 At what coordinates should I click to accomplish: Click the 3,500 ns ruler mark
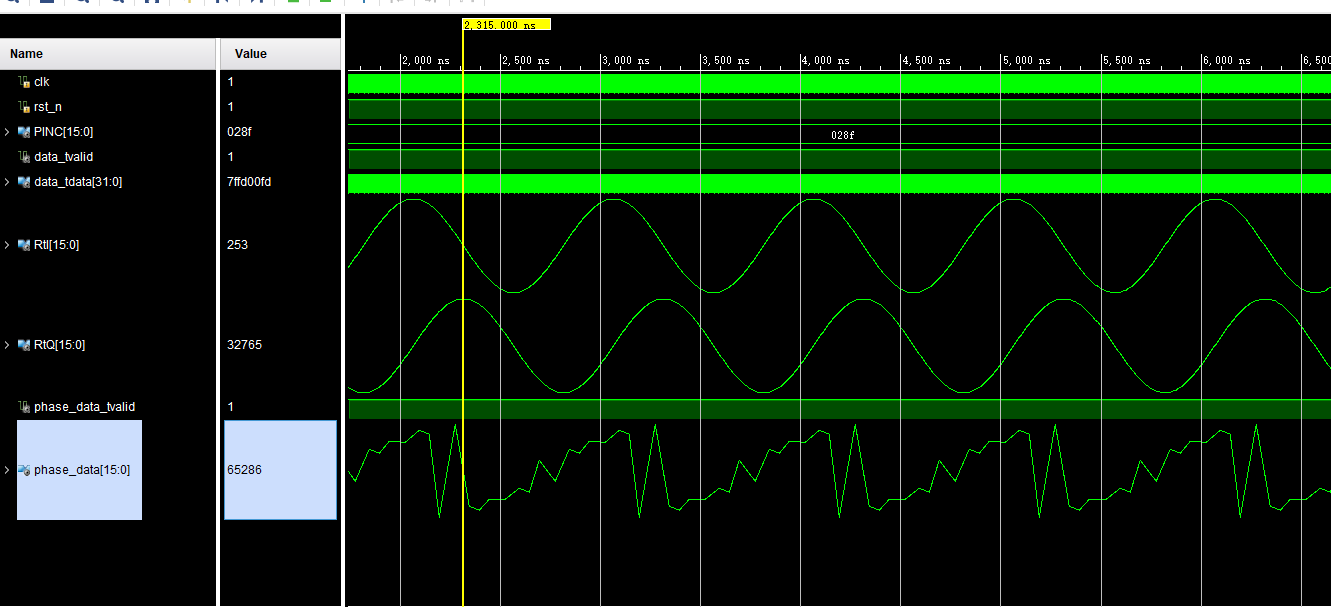tap(726, 60)
